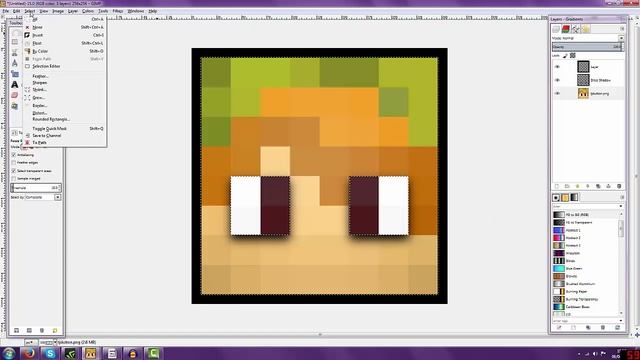Click the delete layer icon

point(619,186)
